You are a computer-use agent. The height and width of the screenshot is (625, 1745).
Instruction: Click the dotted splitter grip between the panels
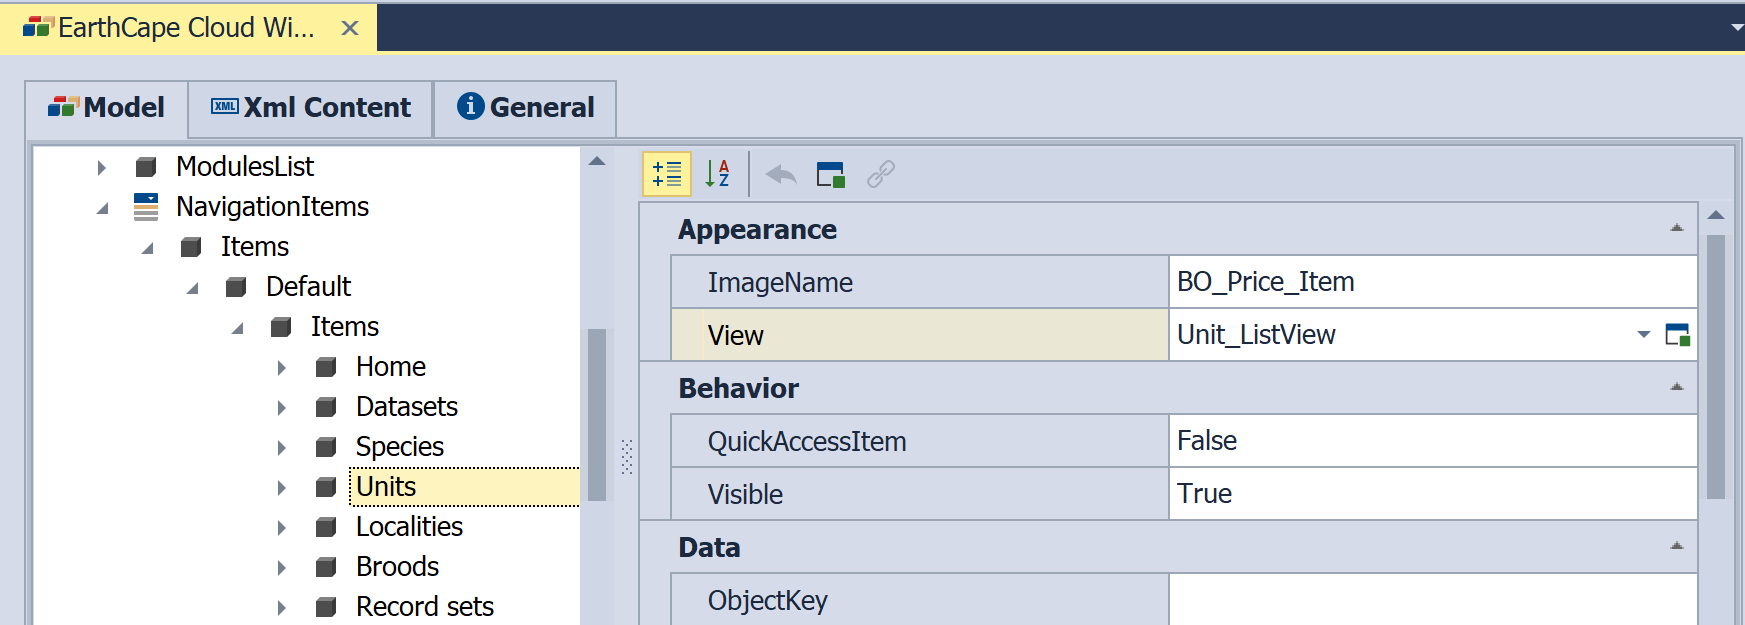(x=627, y=456)
